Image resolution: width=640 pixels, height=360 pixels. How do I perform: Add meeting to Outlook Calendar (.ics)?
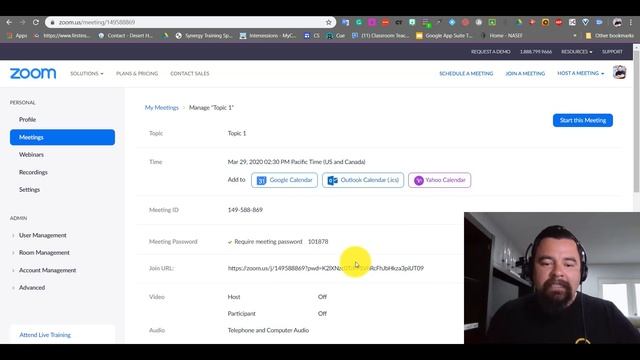(363, 180)
